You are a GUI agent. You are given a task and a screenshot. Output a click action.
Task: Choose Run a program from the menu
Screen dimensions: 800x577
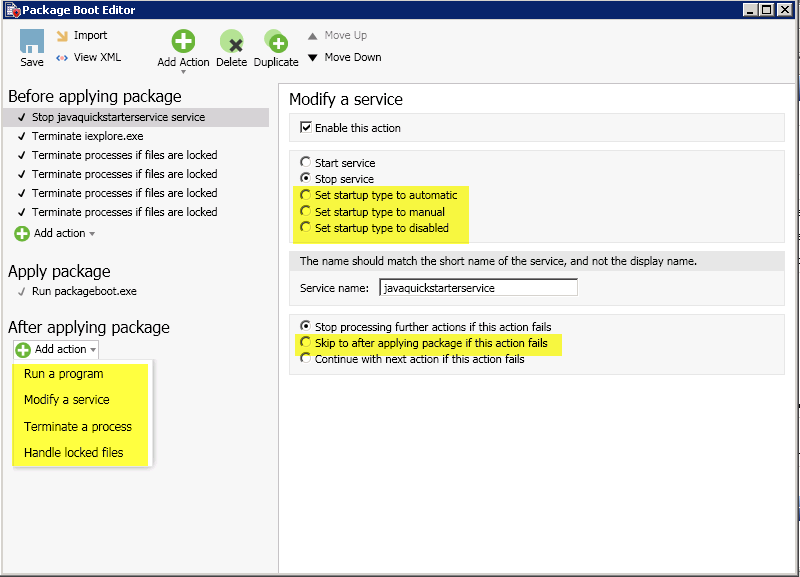64,374
